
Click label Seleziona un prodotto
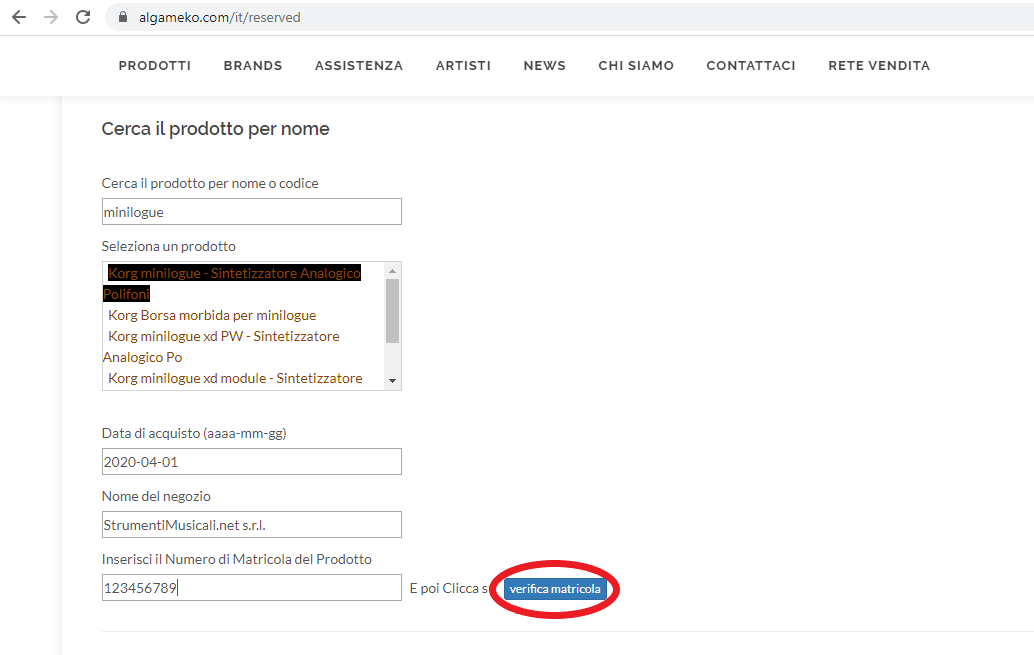[168, 246]
